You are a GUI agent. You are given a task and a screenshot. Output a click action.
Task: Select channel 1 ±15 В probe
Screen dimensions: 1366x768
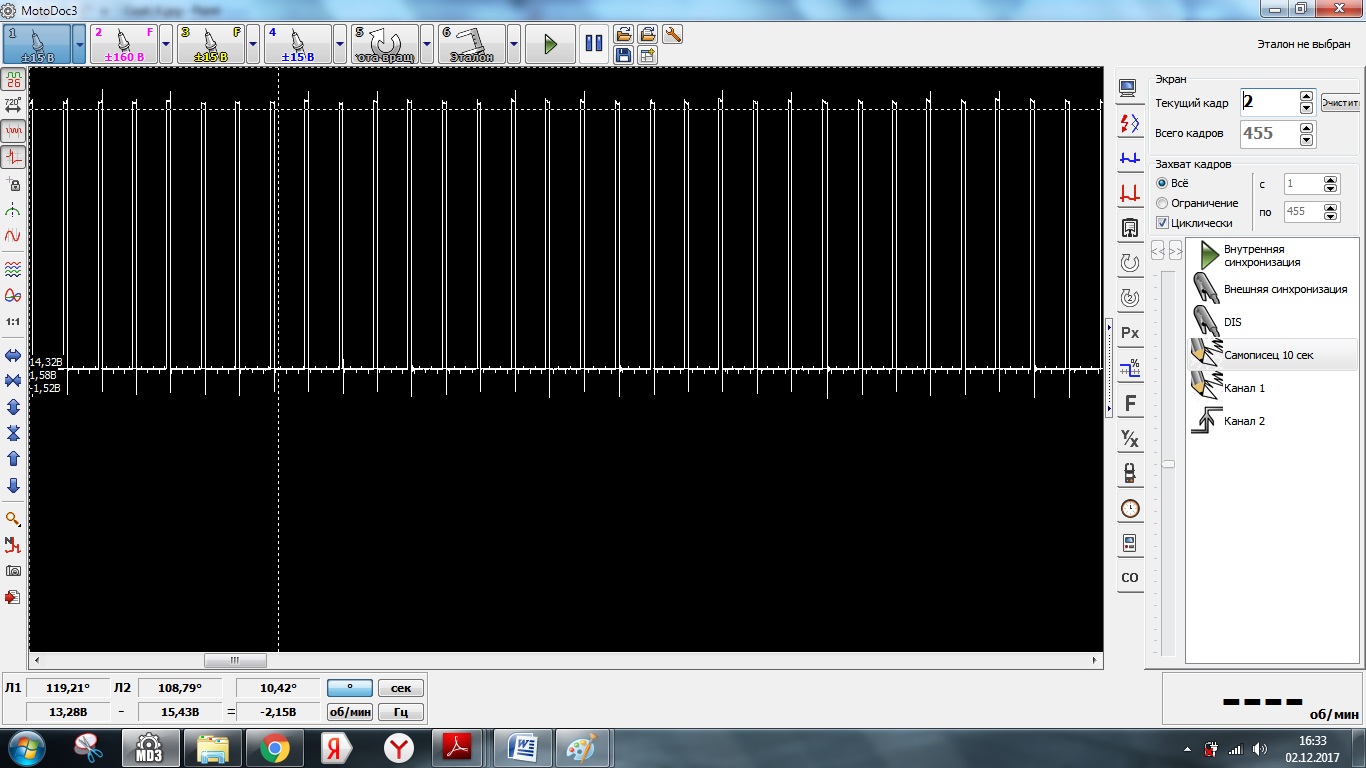[37, 44]
